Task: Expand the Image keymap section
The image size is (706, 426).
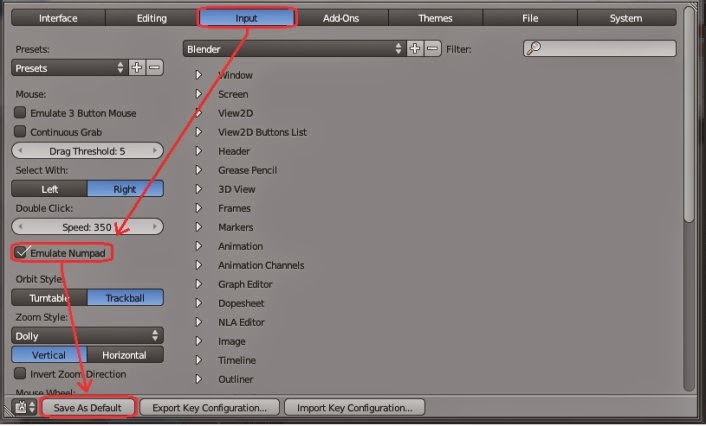Action: click(198, 341)
